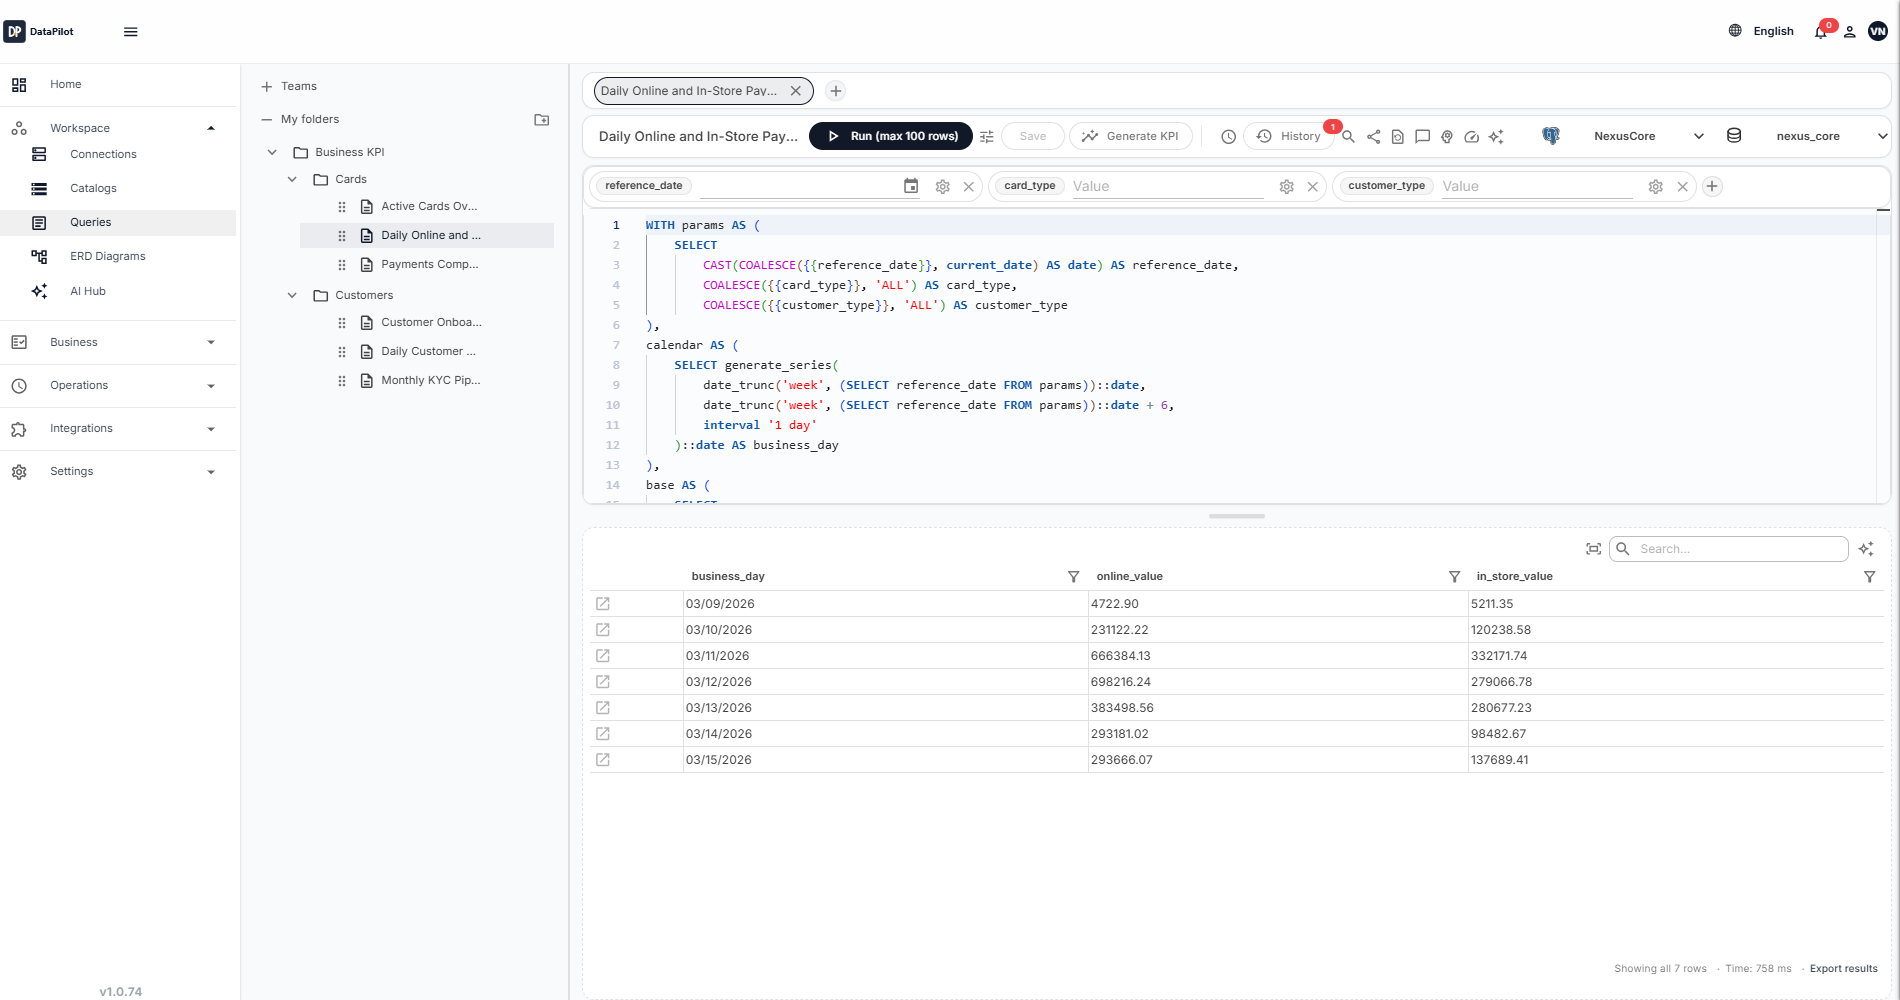Select the Daily Online and In-Store tab
The height and width of the screenshot is (1000, 1900).
(x=688, y=90)
